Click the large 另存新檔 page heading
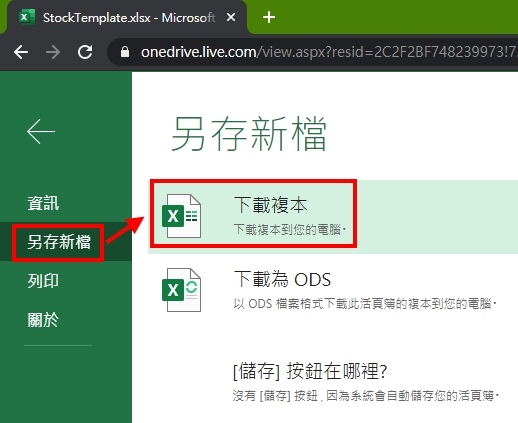This screenshot has width=518, height=423. [249, 134]
